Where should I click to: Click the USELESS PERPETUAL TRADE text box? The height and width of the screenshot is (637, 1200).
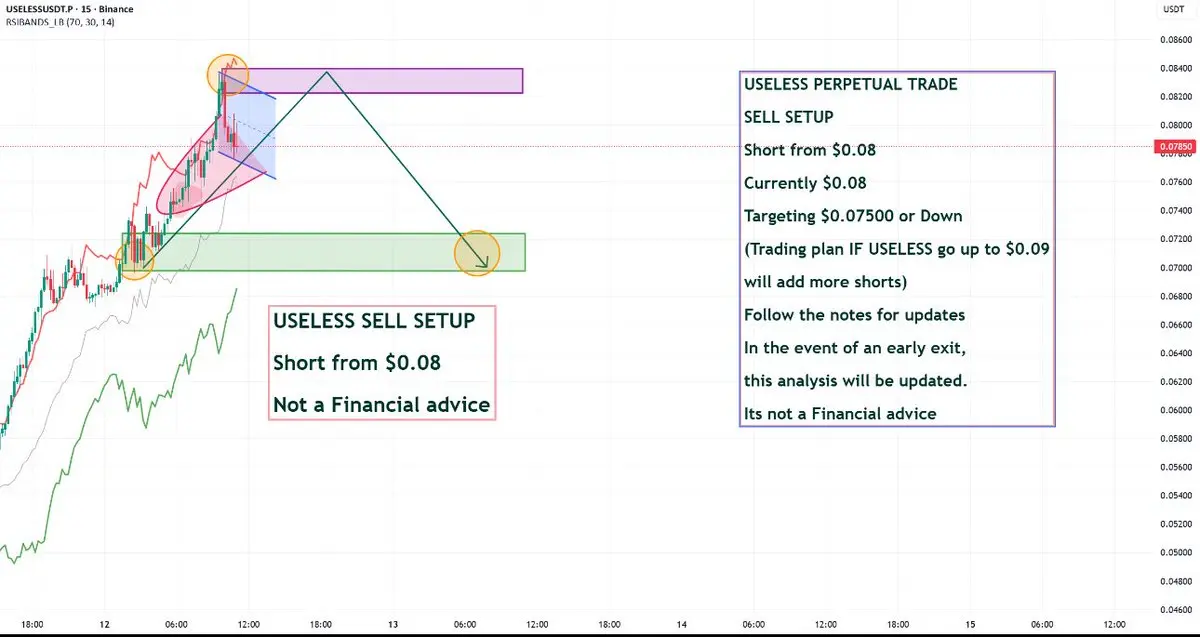897,249
